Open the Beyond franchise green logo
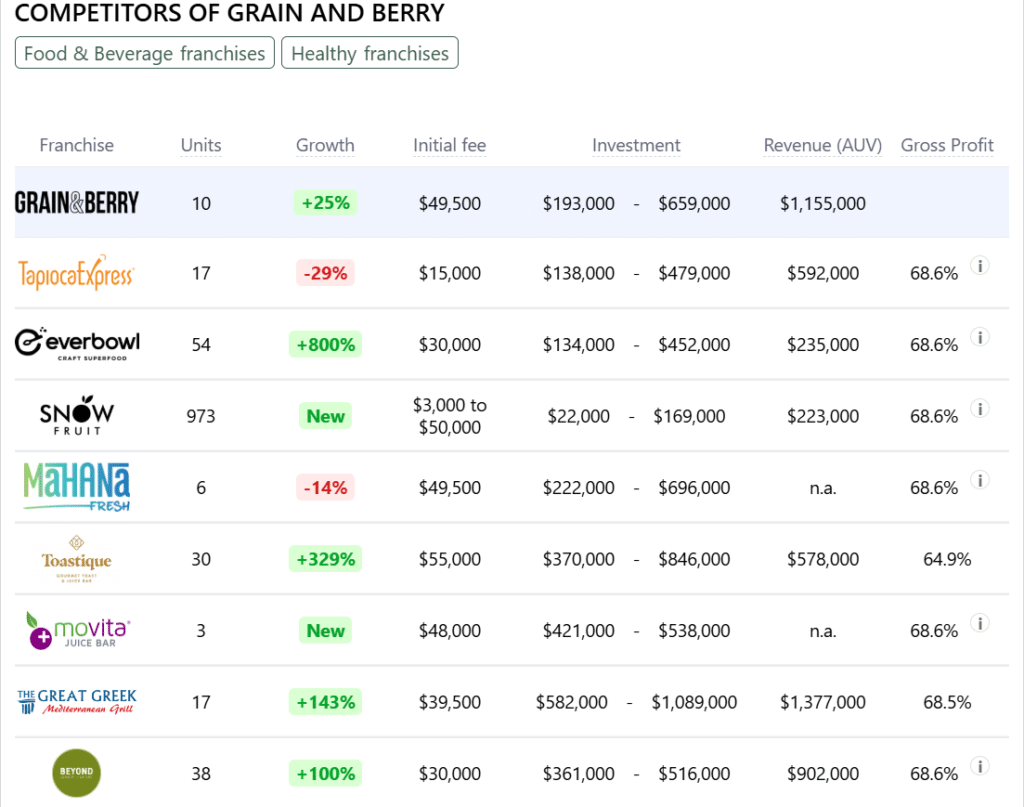The height and width of the screenshot is (807, 1024). (x=76, y=773)
